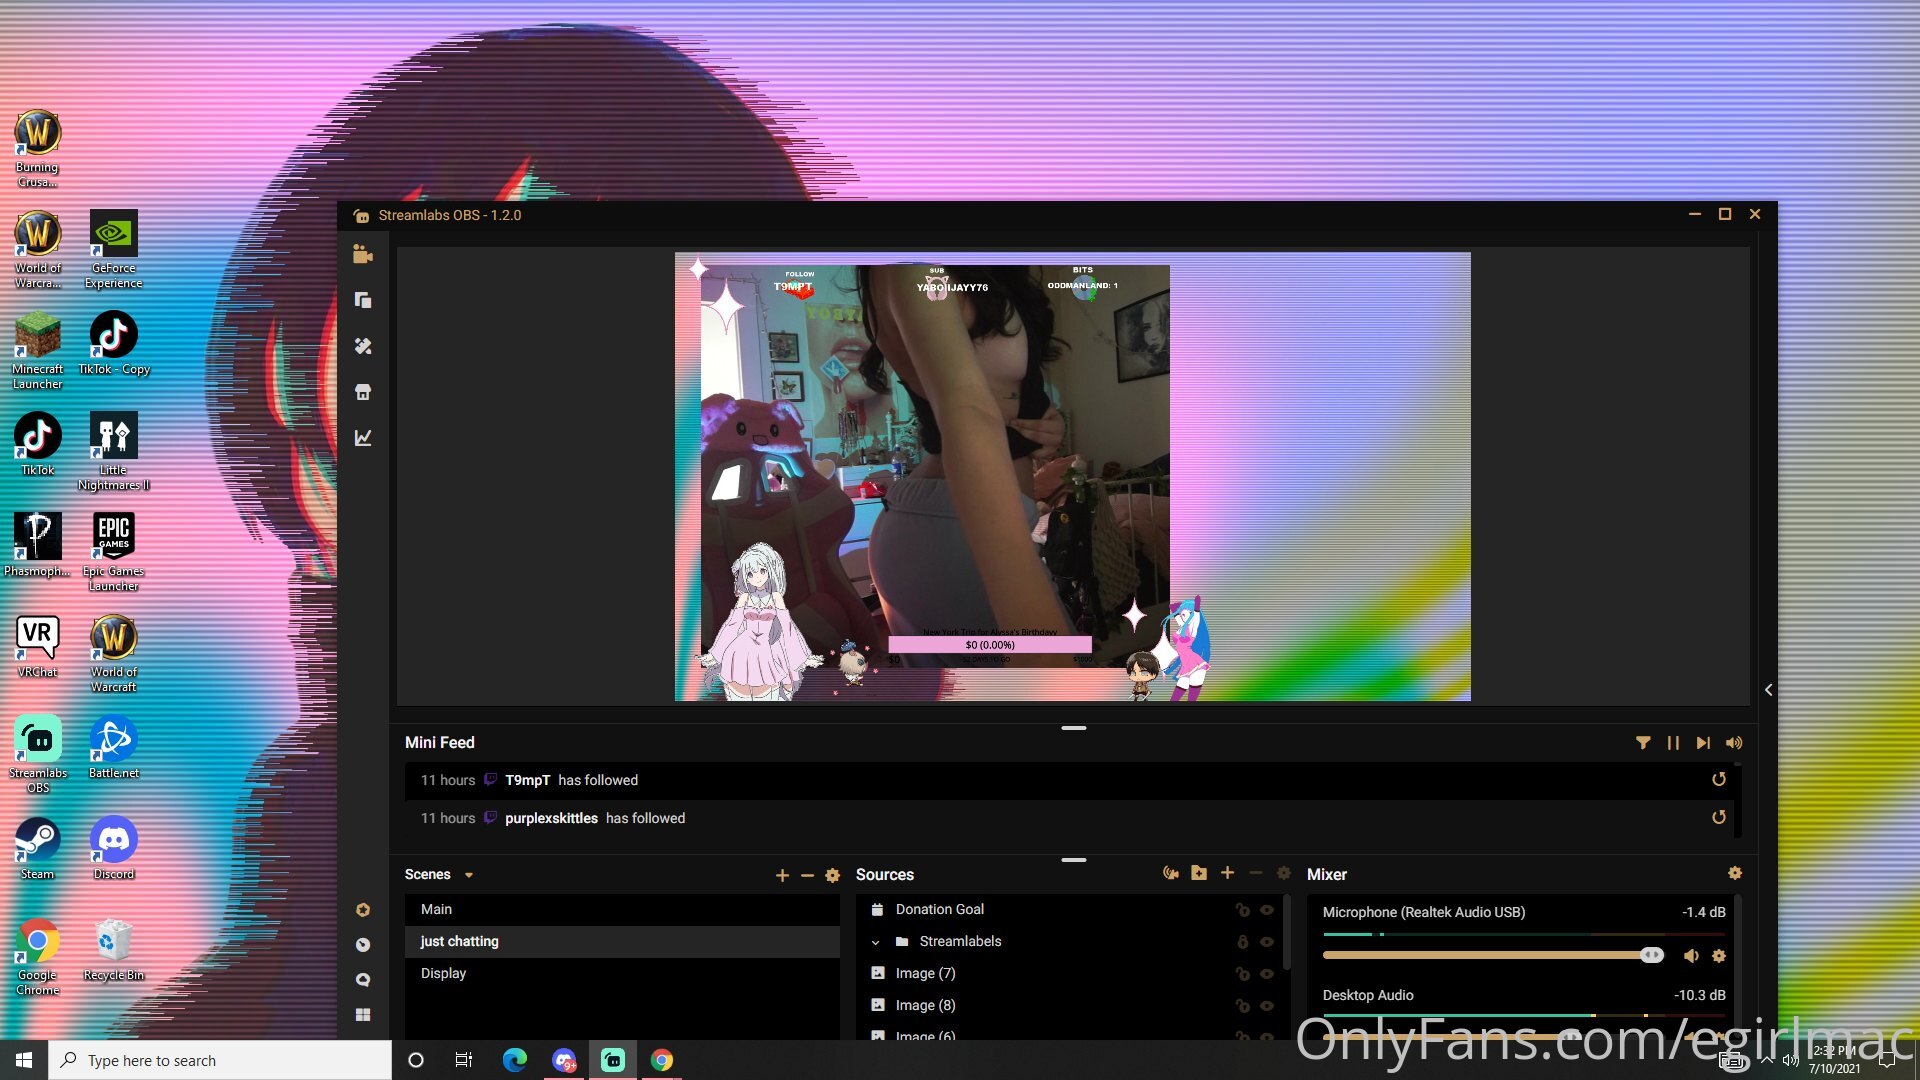Toggle visibility of Streamlabels folder
The image size is (1920, 1080).
point(1267,942)
